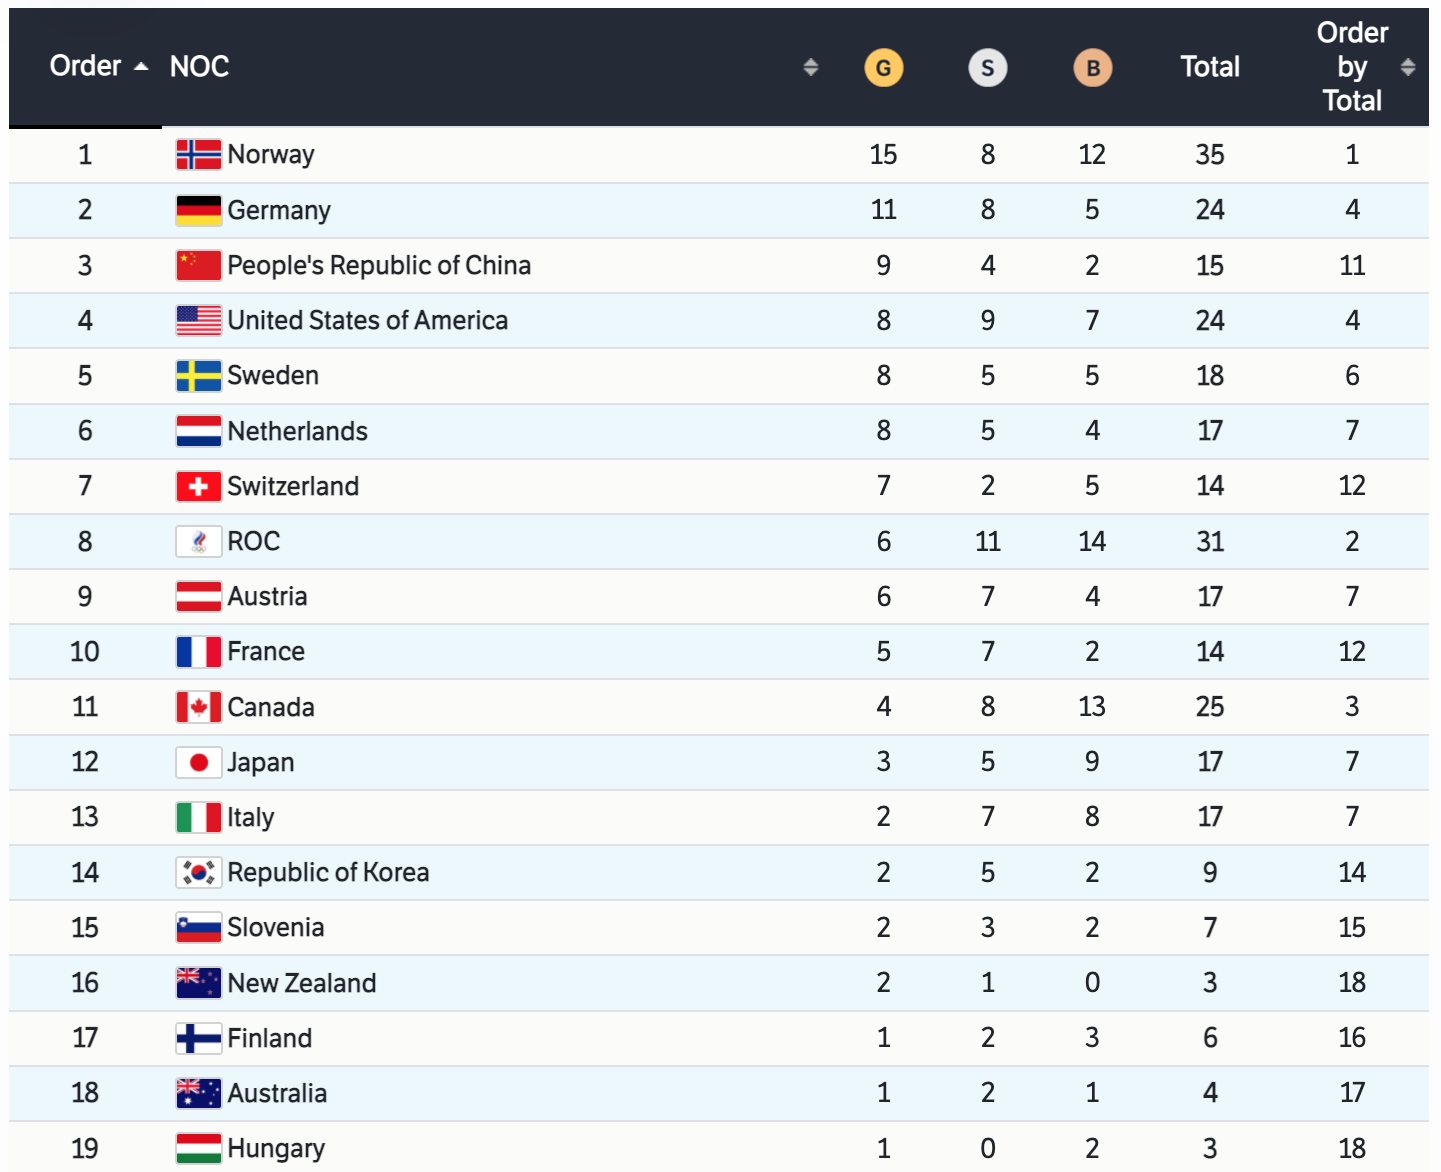
Task: Click the Order by Total header text
Action: tap(1352, 67)
